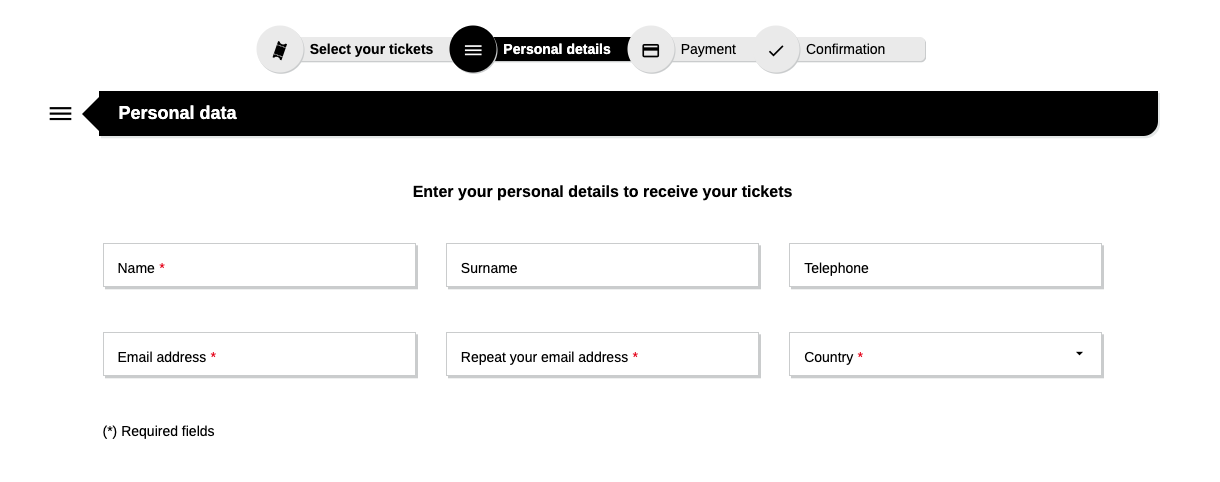Screen dimensions: 1220x482
Task: Open the hamburger menu beside Personal data
Action: coord(60,114)
